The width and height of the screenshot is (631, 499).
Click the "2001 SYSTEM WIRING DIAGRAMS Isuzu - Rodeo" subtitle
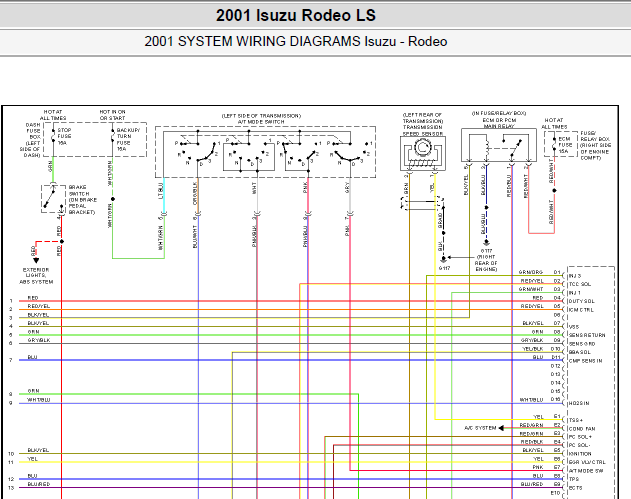pyautogui.click(x=296, y=41)
